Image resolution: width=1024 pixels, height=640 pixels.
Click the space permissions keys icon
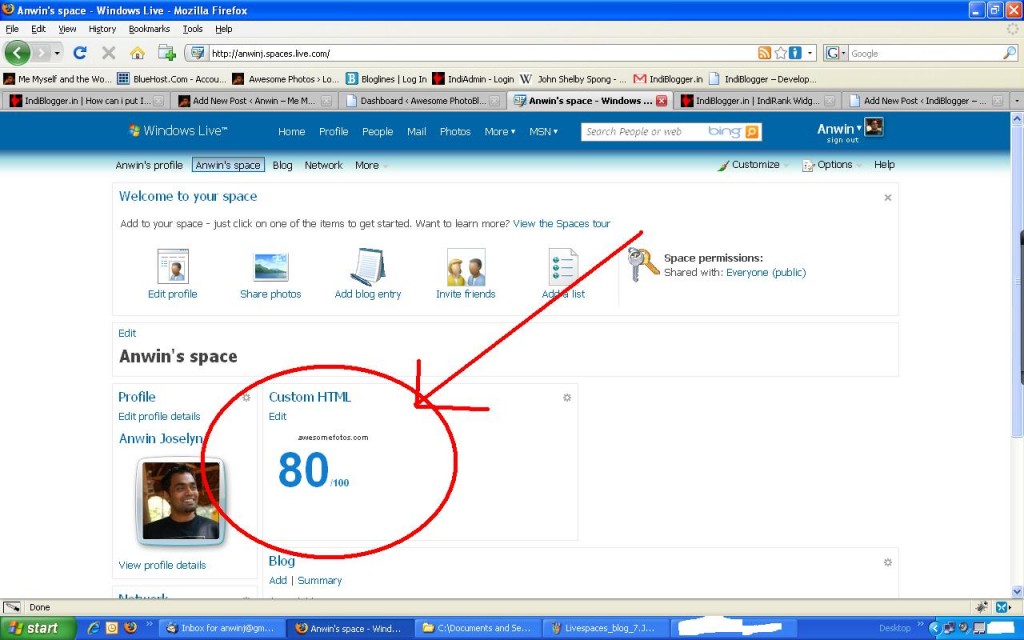click(643, 264)
